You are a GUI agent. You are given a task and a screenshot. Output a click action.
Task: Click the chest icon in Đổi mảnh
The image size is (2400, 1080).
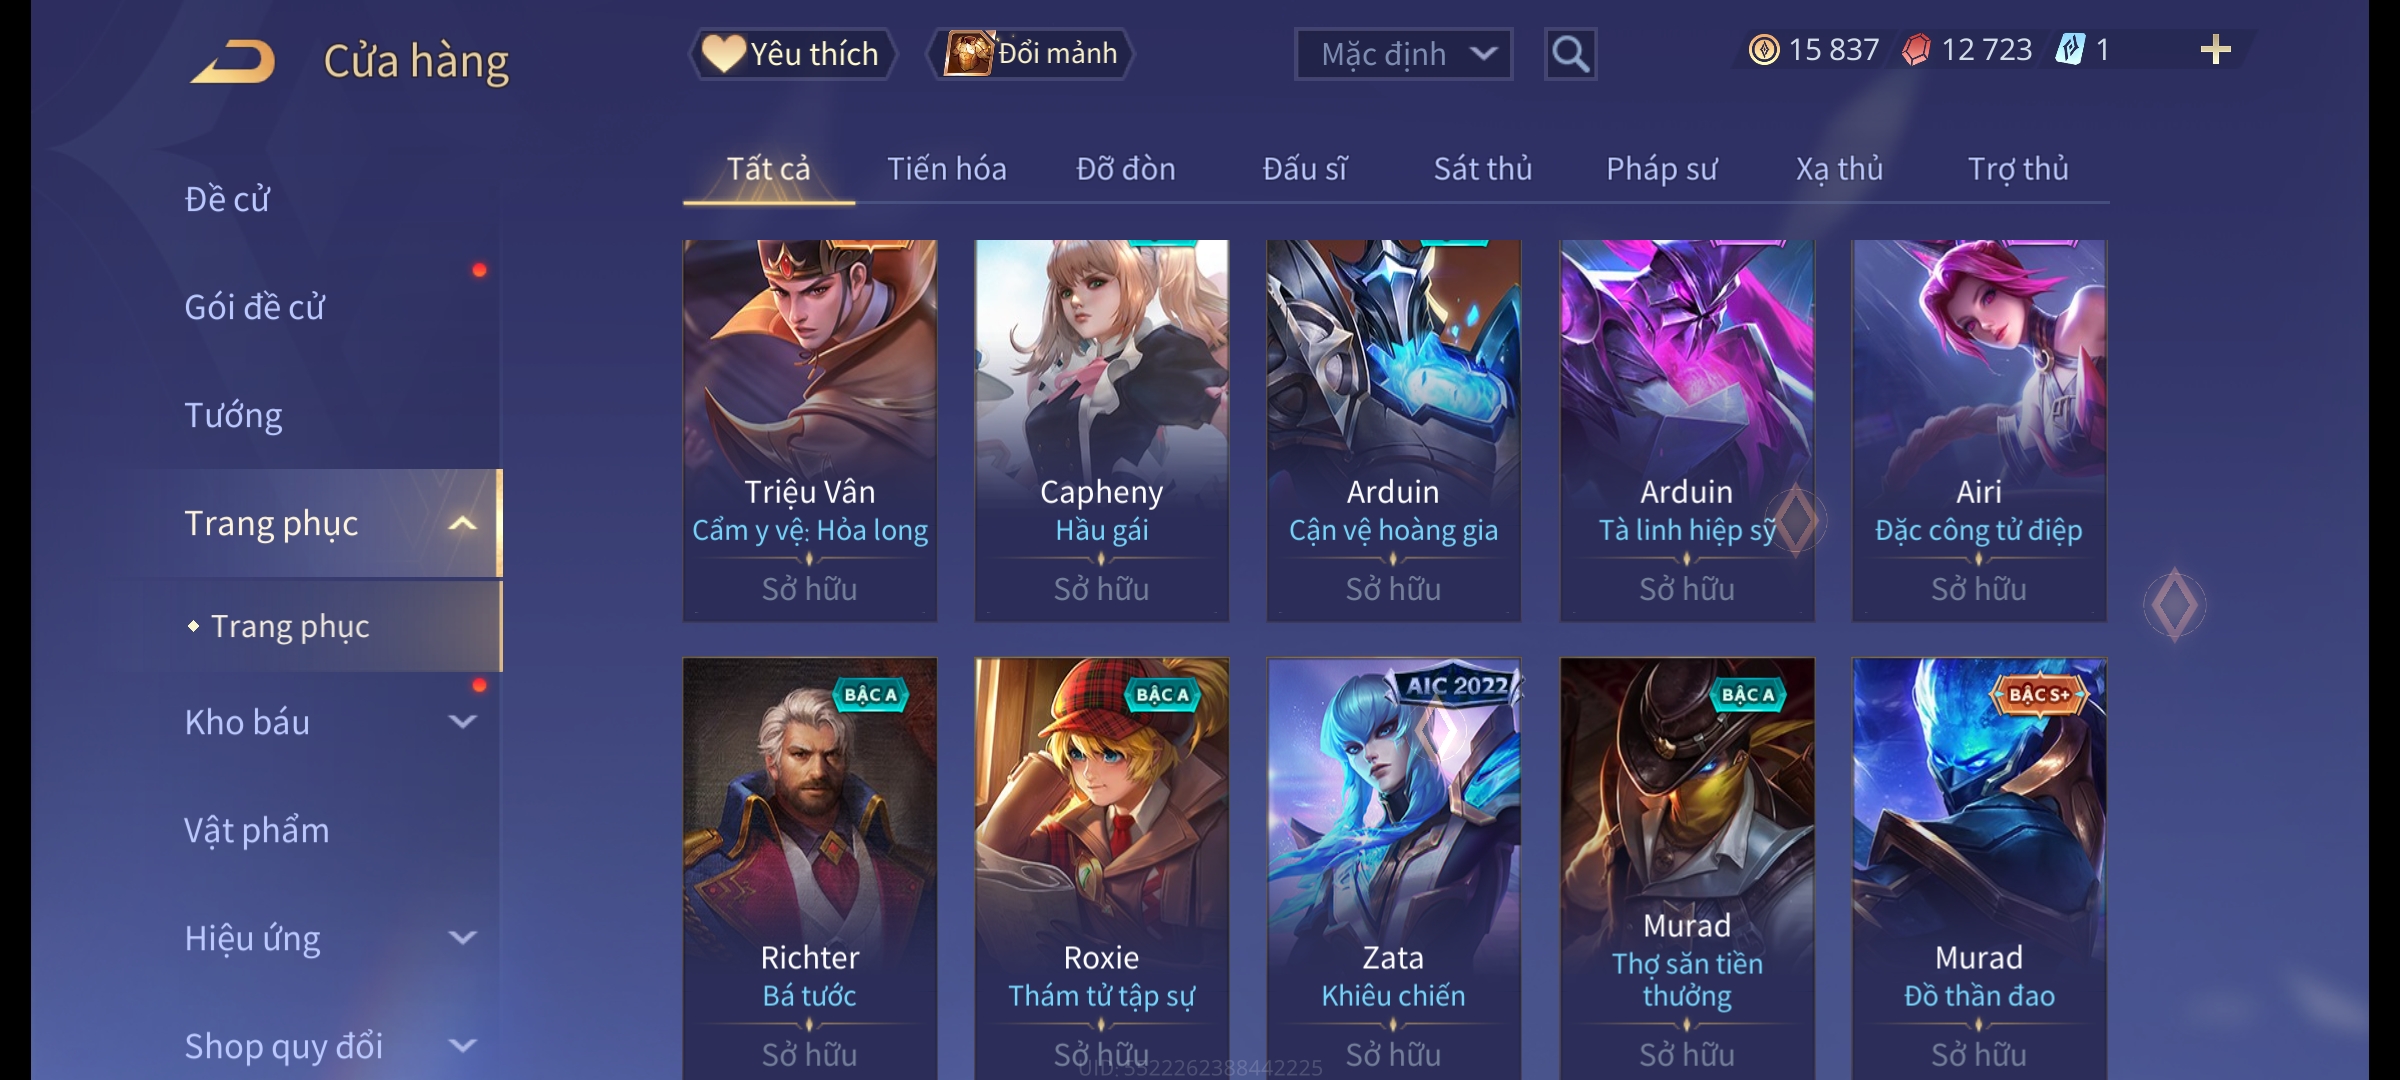pos(968,53)
